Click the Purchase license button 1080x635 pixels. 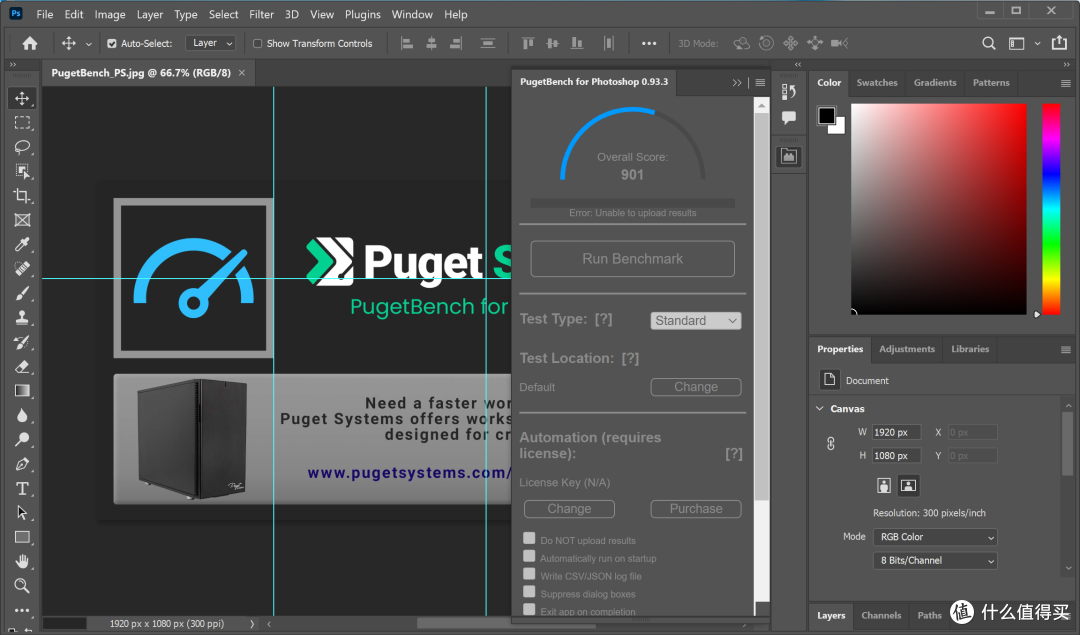pos(696,508)
